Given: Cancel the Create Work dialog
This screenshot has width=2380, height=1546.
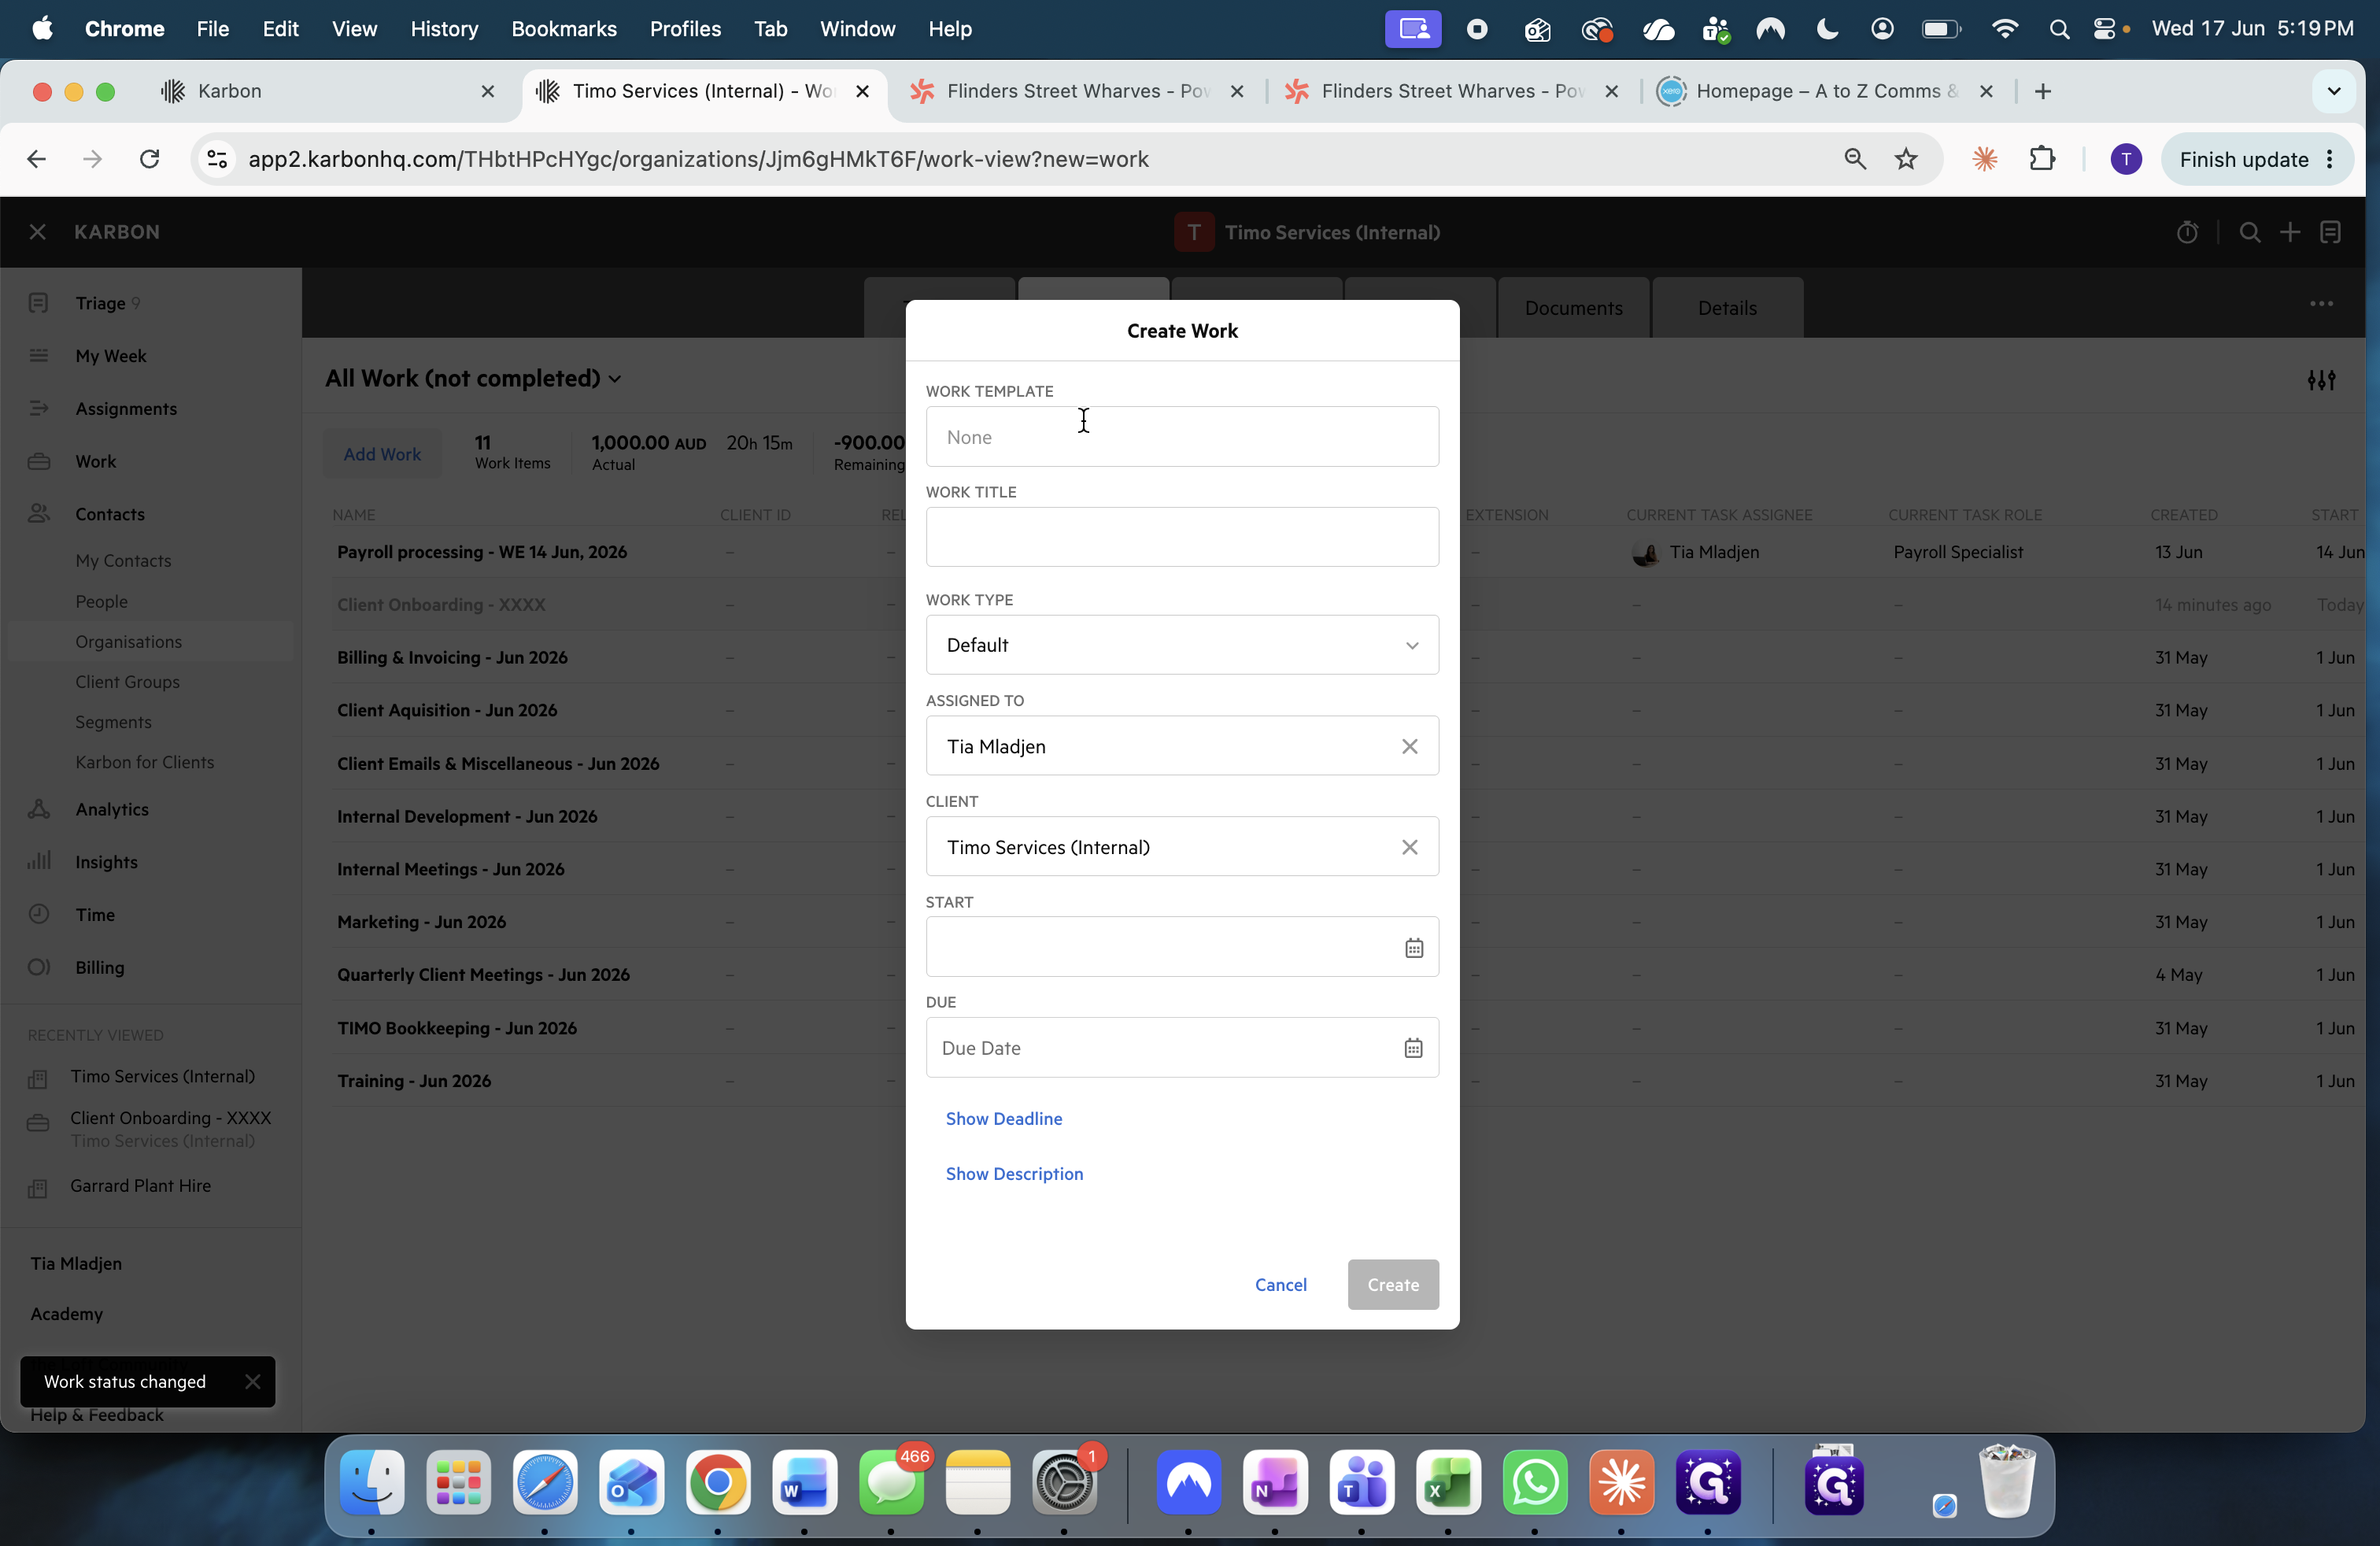Looking at the screenshot, I should (1280, 1284).
